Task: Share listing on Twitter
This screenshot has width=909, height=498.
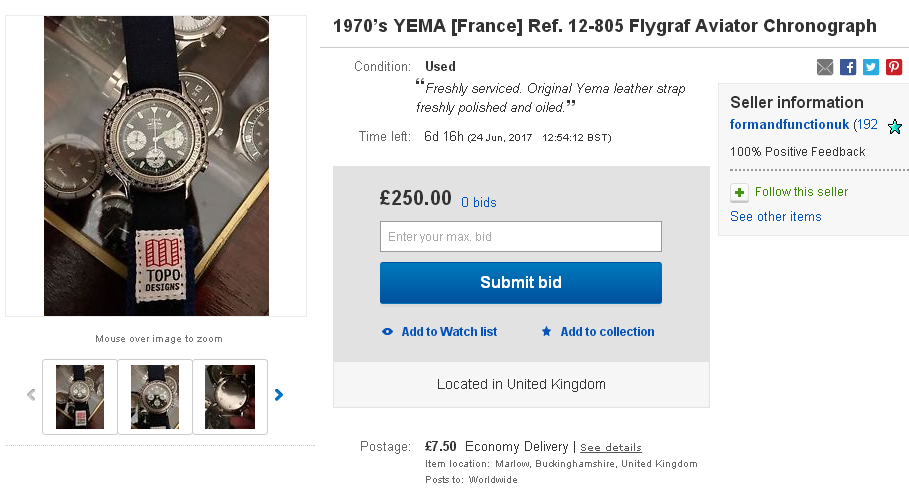Action: pos(871,67)
